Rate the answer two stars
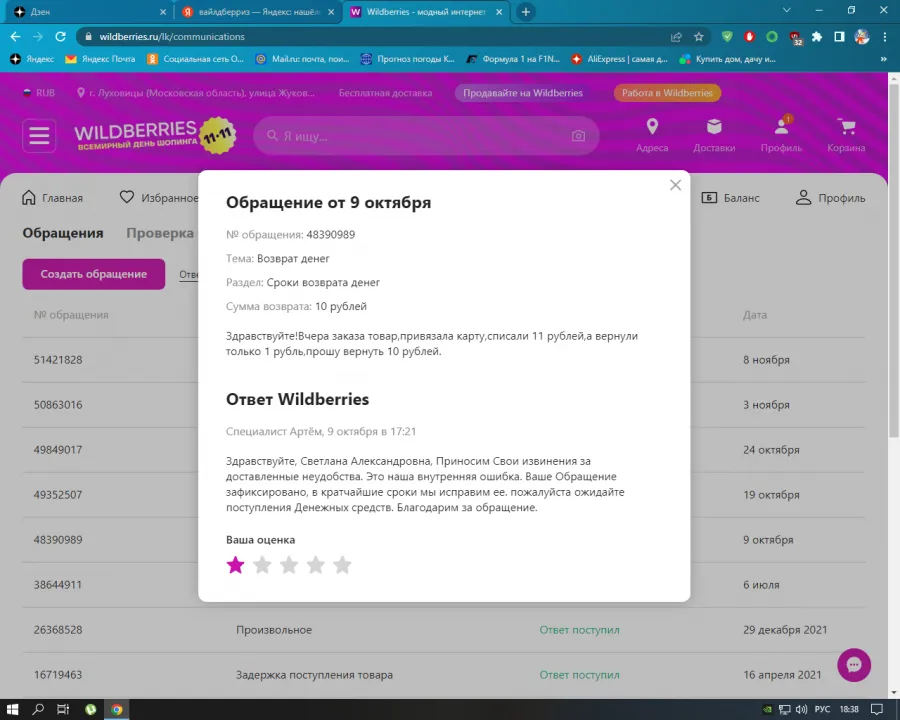This screenshot has height=720, width=900. point(262,565)
